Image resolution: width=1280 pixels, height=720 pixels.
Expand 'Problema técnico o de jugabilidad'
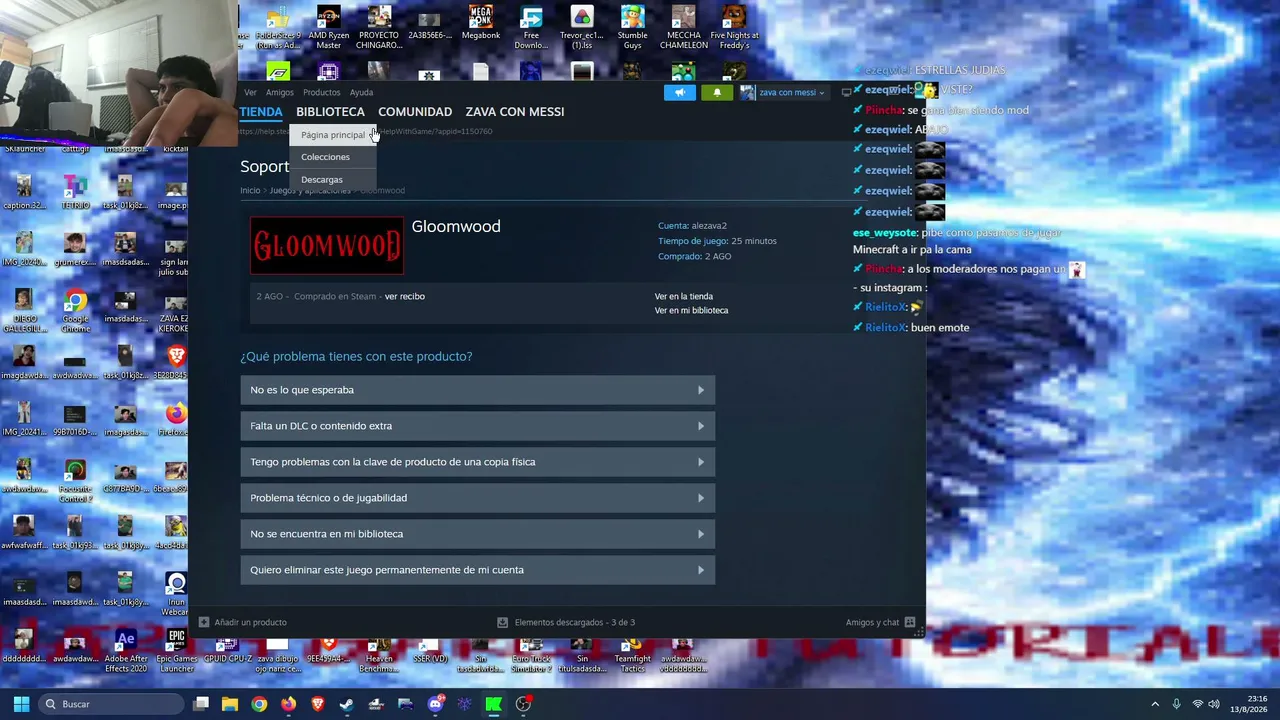478,498
